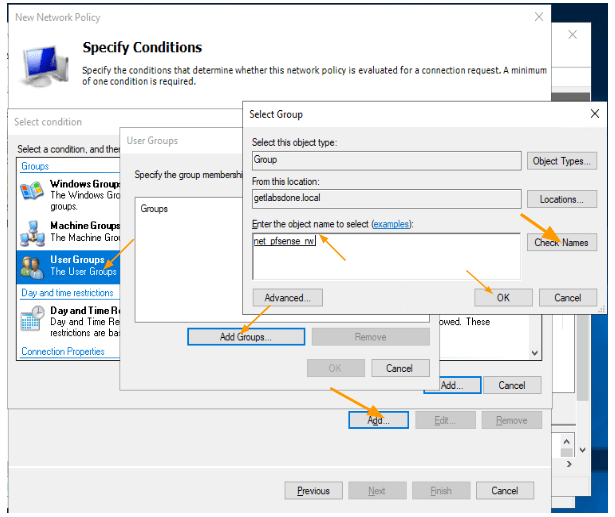Image resolution: width=615 pixels, height=517 pixels.
Task: Cancel the Select Group dialog
Action: [x=568, y=298]
